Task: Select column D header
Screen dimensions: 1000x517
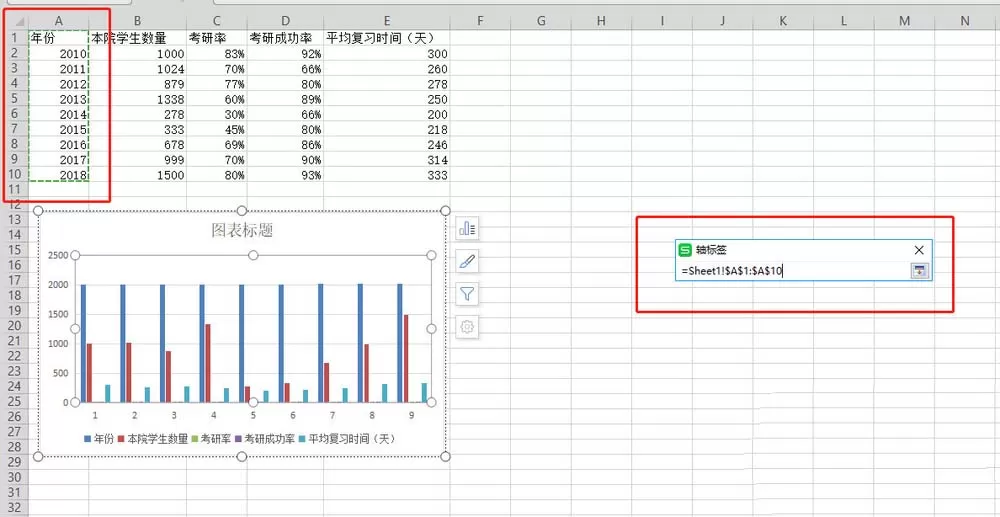Action: click(285, 22)
